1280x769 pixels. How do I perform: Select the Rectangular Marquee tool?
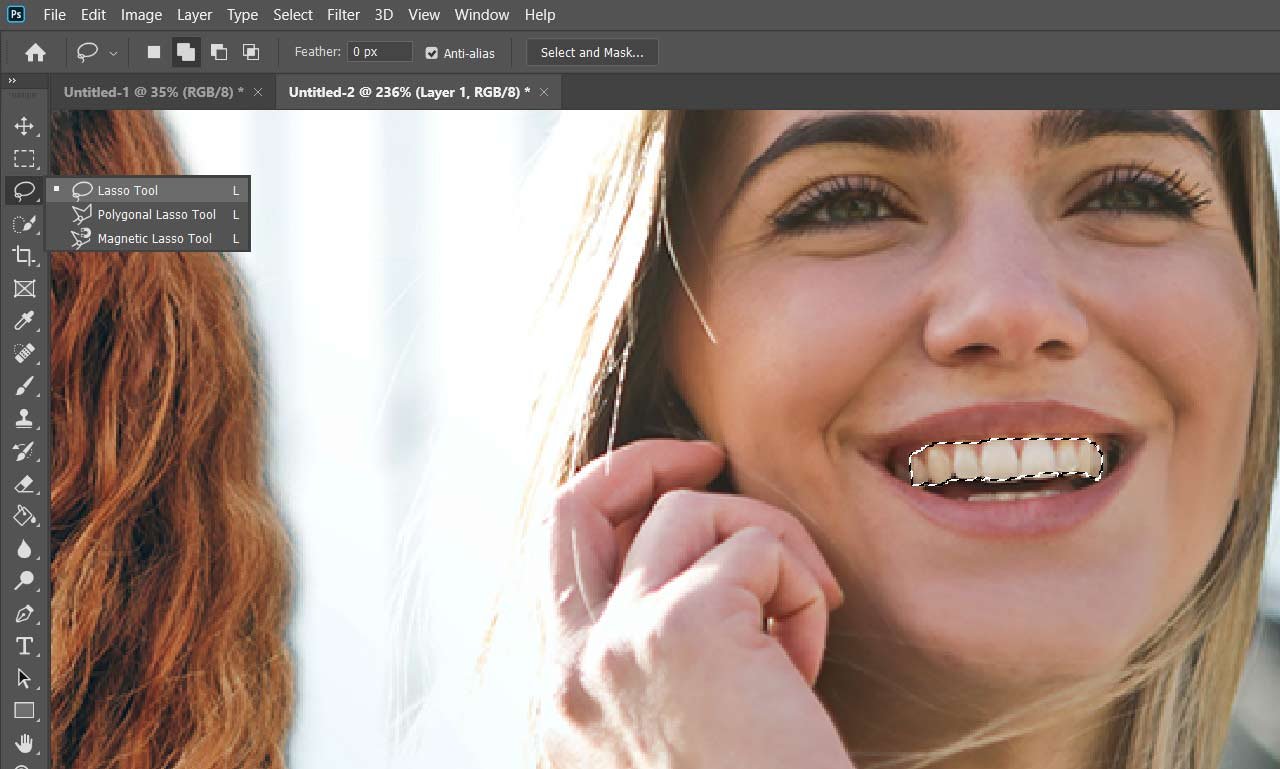click(x=24, y=158)
